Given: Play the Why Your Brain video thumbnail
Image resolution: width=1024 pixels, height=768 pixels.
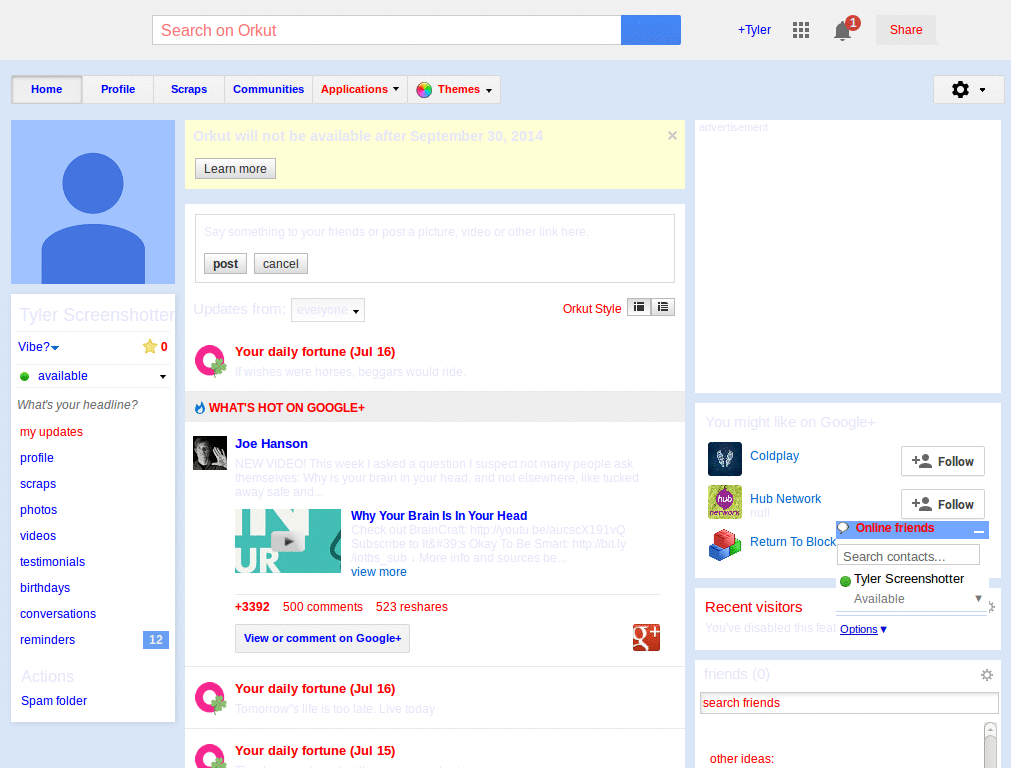Looking at the screenshot, I should coord(288,541).
